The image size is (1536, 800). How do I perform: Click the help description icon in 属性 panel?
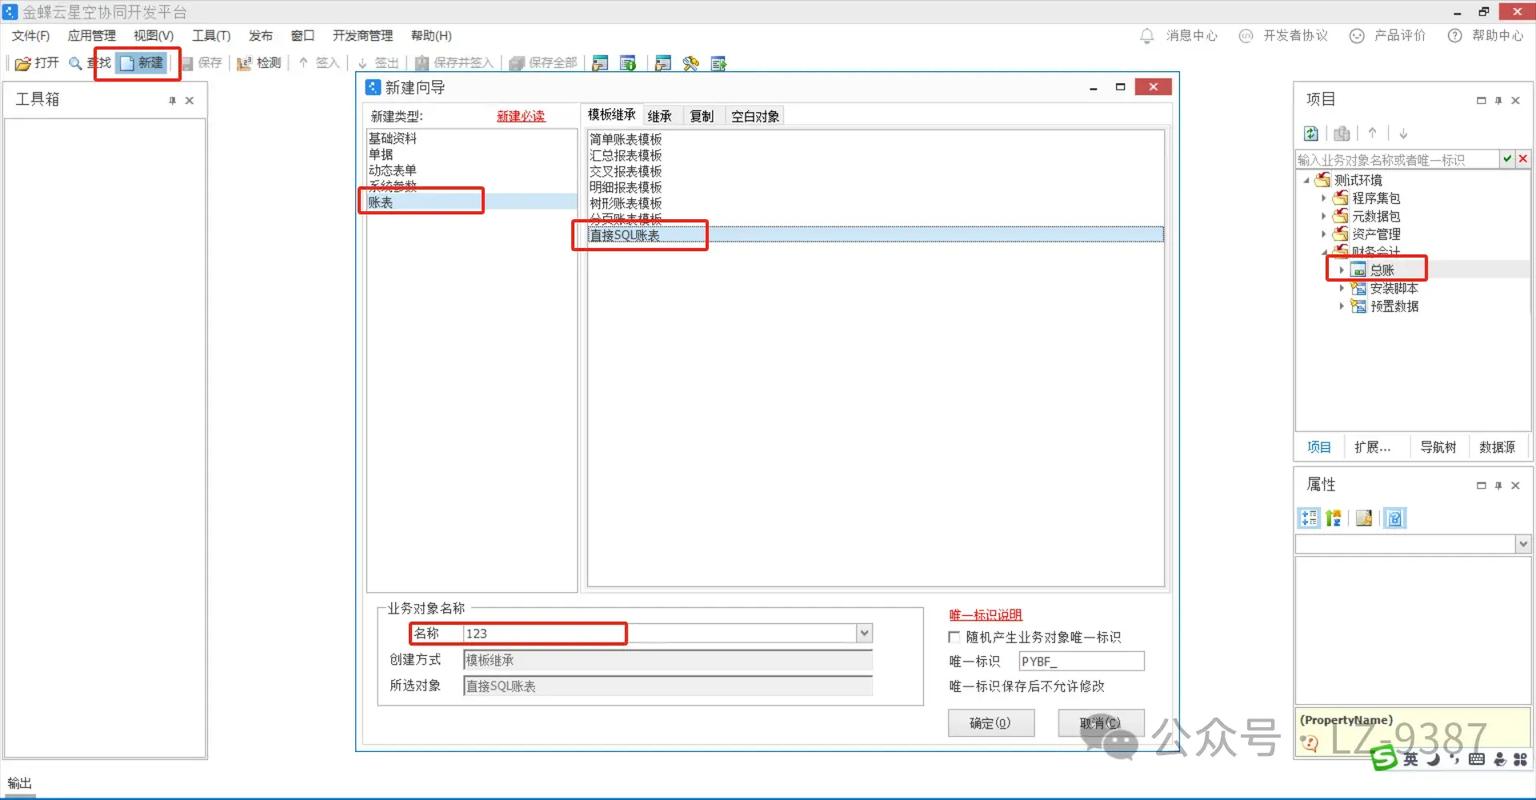point(1395,518)
